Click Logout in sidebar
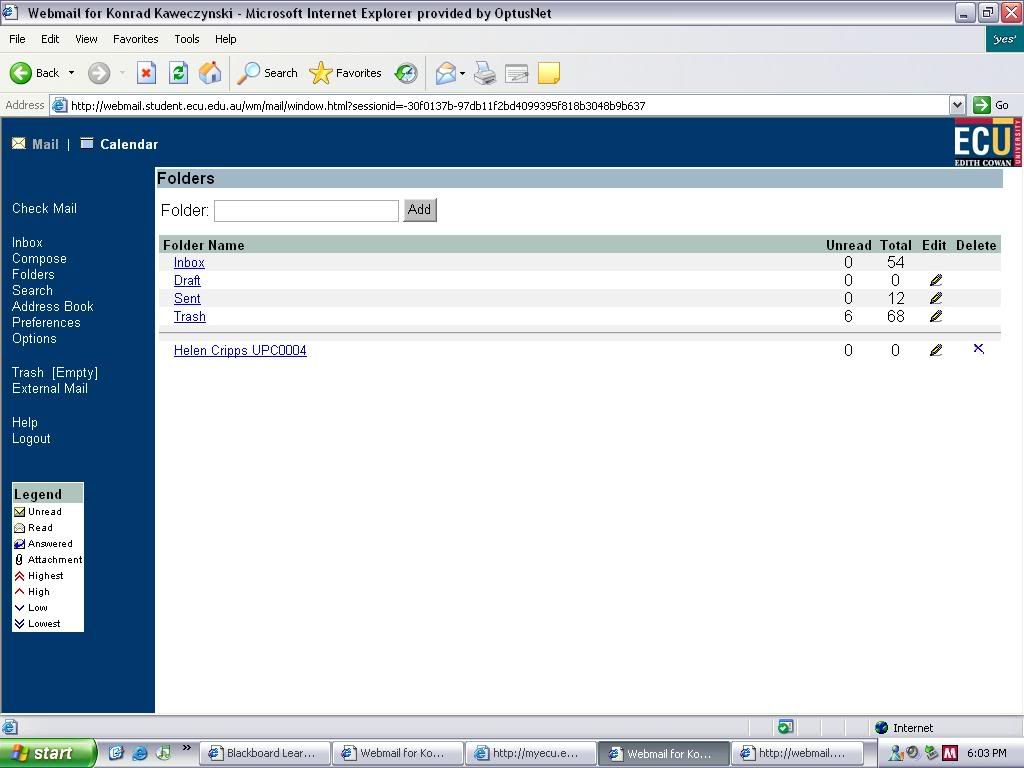Viewport: 1024px width, 768px height. (x=31, y=439)
